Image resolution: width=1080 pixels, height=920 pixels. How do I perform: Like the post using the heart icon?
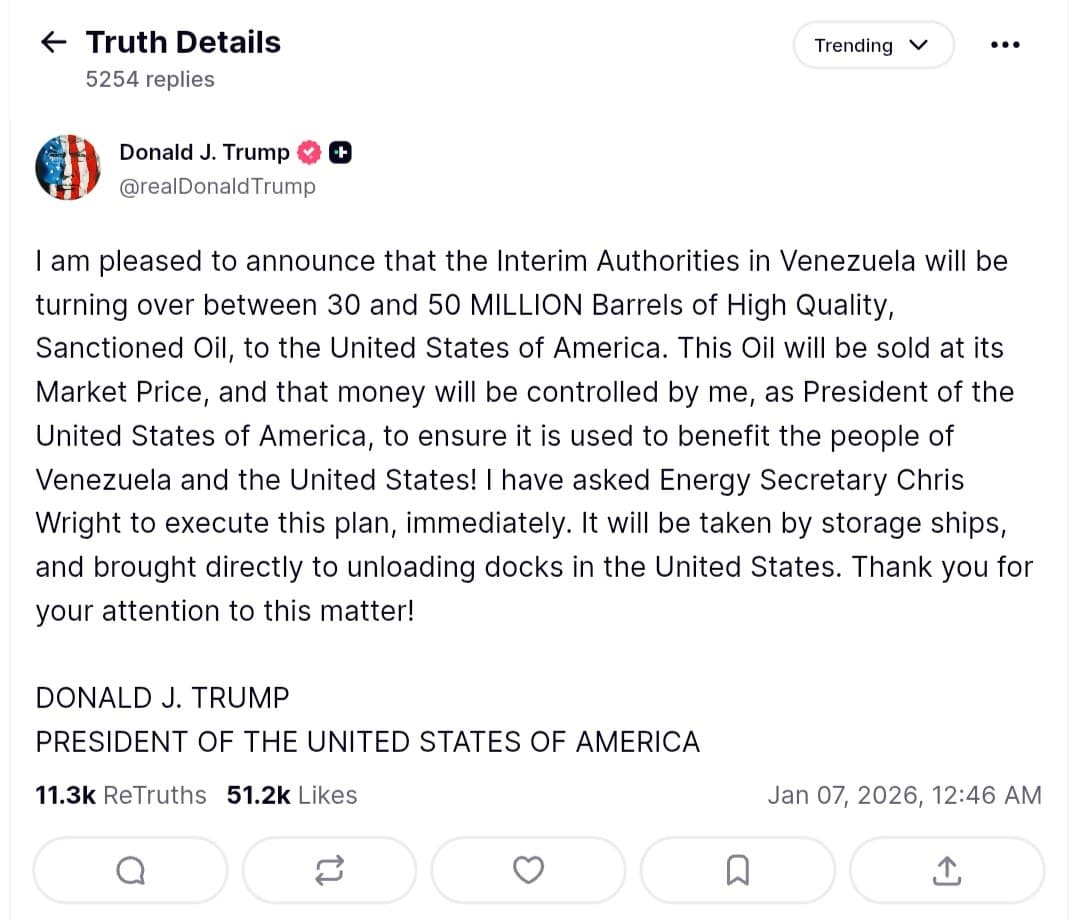[528, 870]
